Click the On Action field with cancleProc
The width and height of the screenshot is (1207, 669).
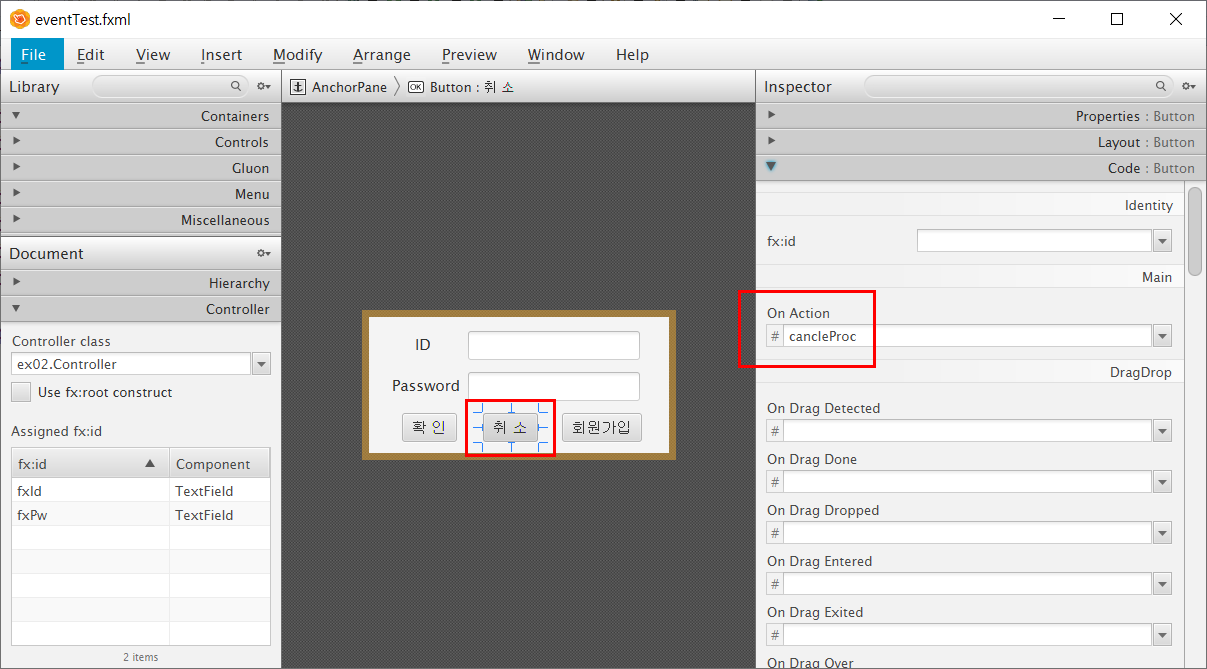pyautogui.click(x=968, y=336)
